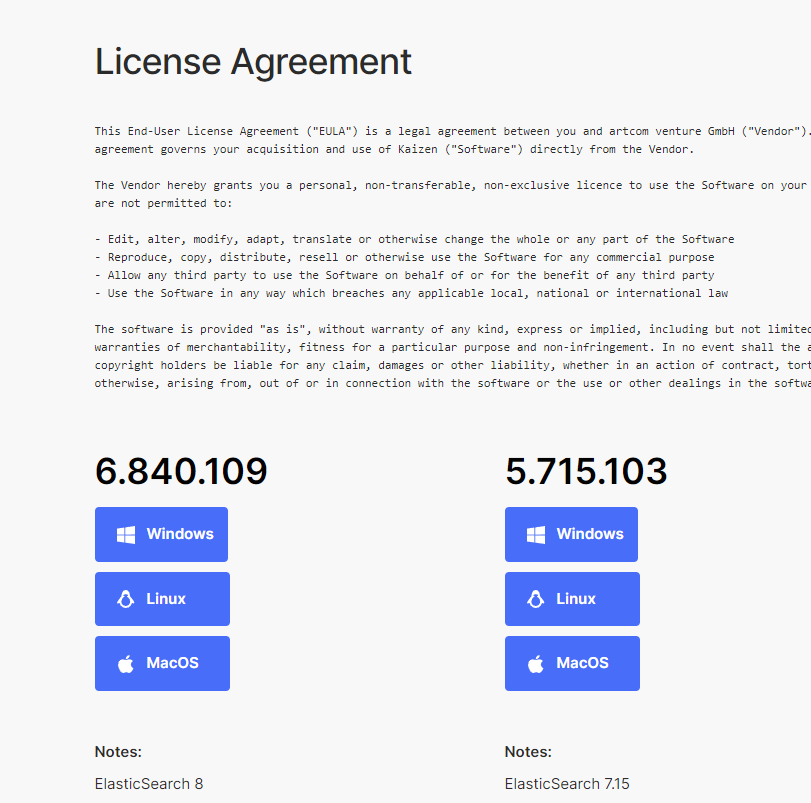Click the line beginning "- Use the Software in any way"

pos(411,293)
